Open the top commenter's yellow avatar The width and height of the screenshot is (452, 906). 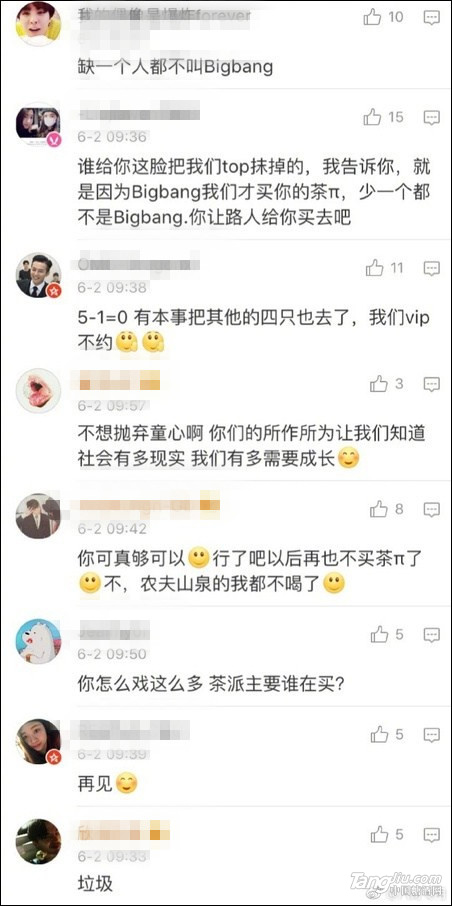(x=38, y=24)
